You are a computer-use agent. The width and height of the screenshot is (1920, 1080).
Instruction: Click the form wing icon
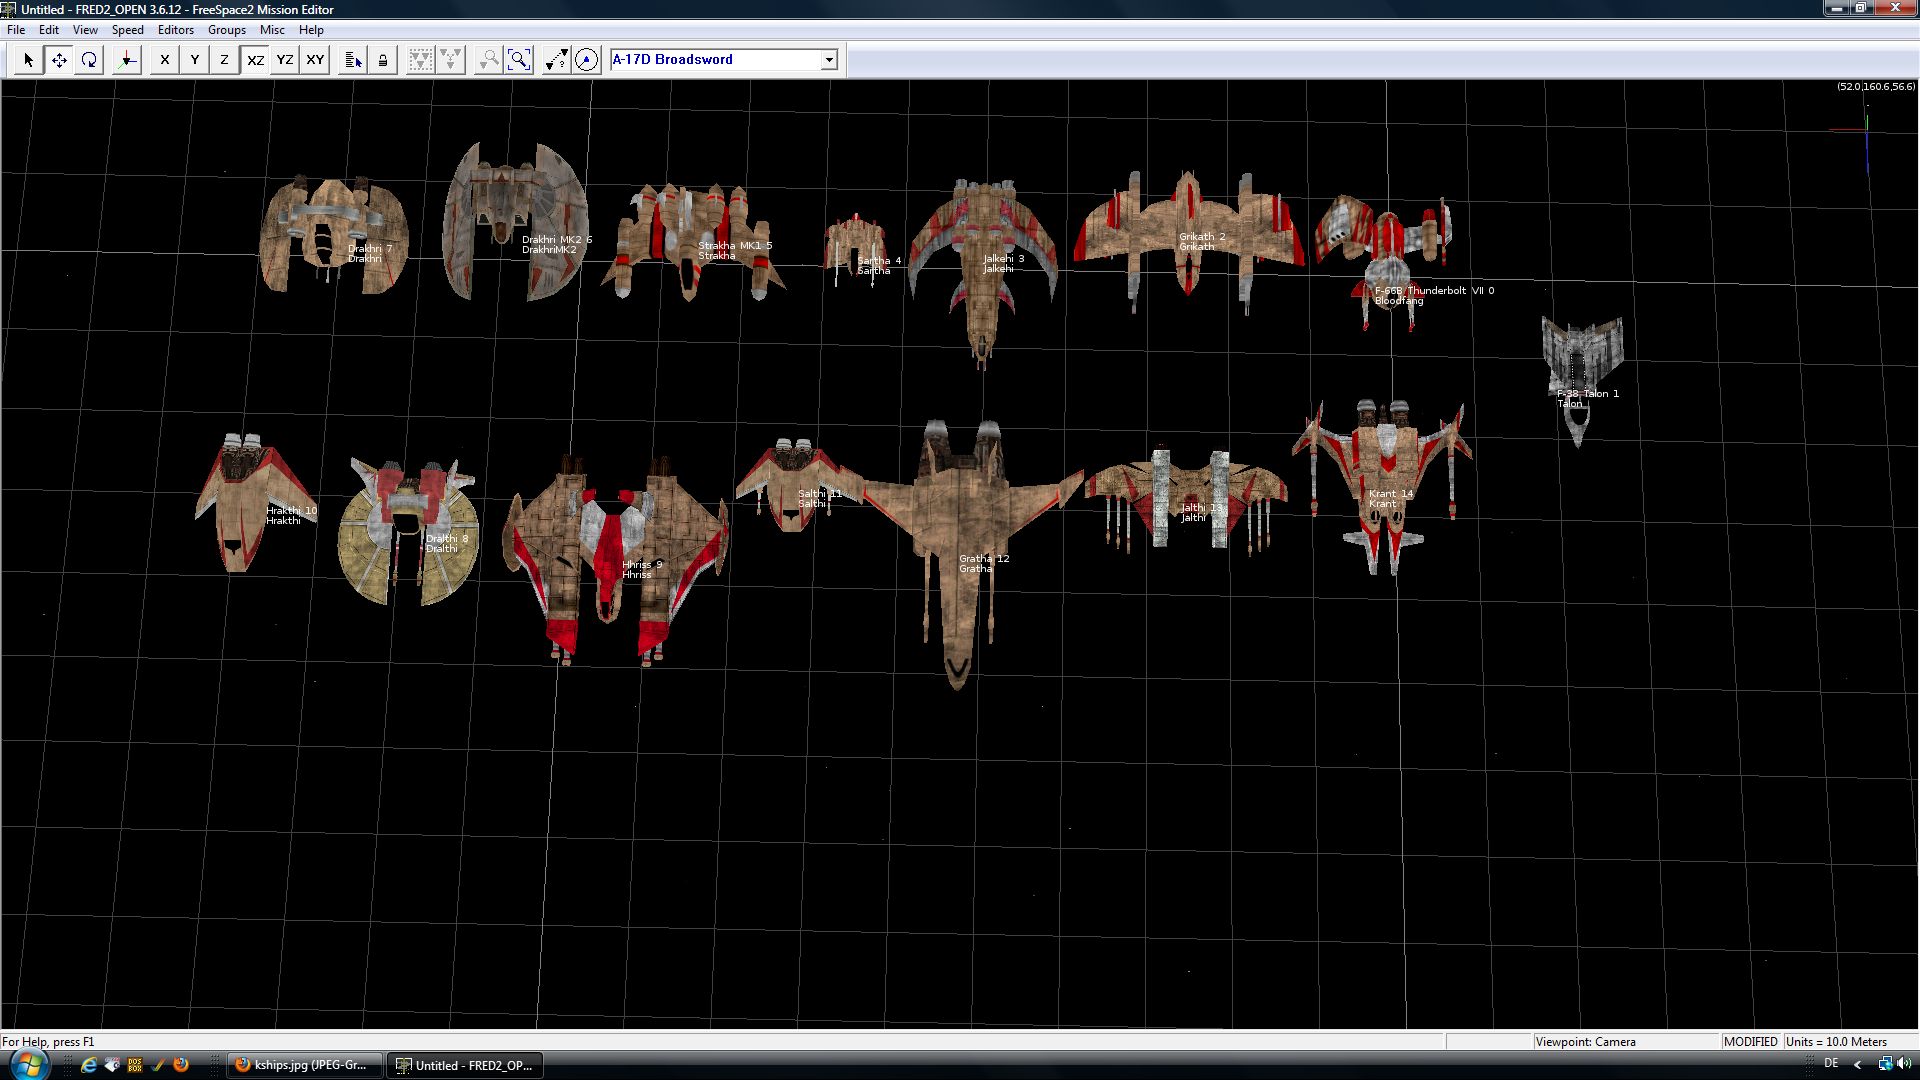tap(421, 60)
